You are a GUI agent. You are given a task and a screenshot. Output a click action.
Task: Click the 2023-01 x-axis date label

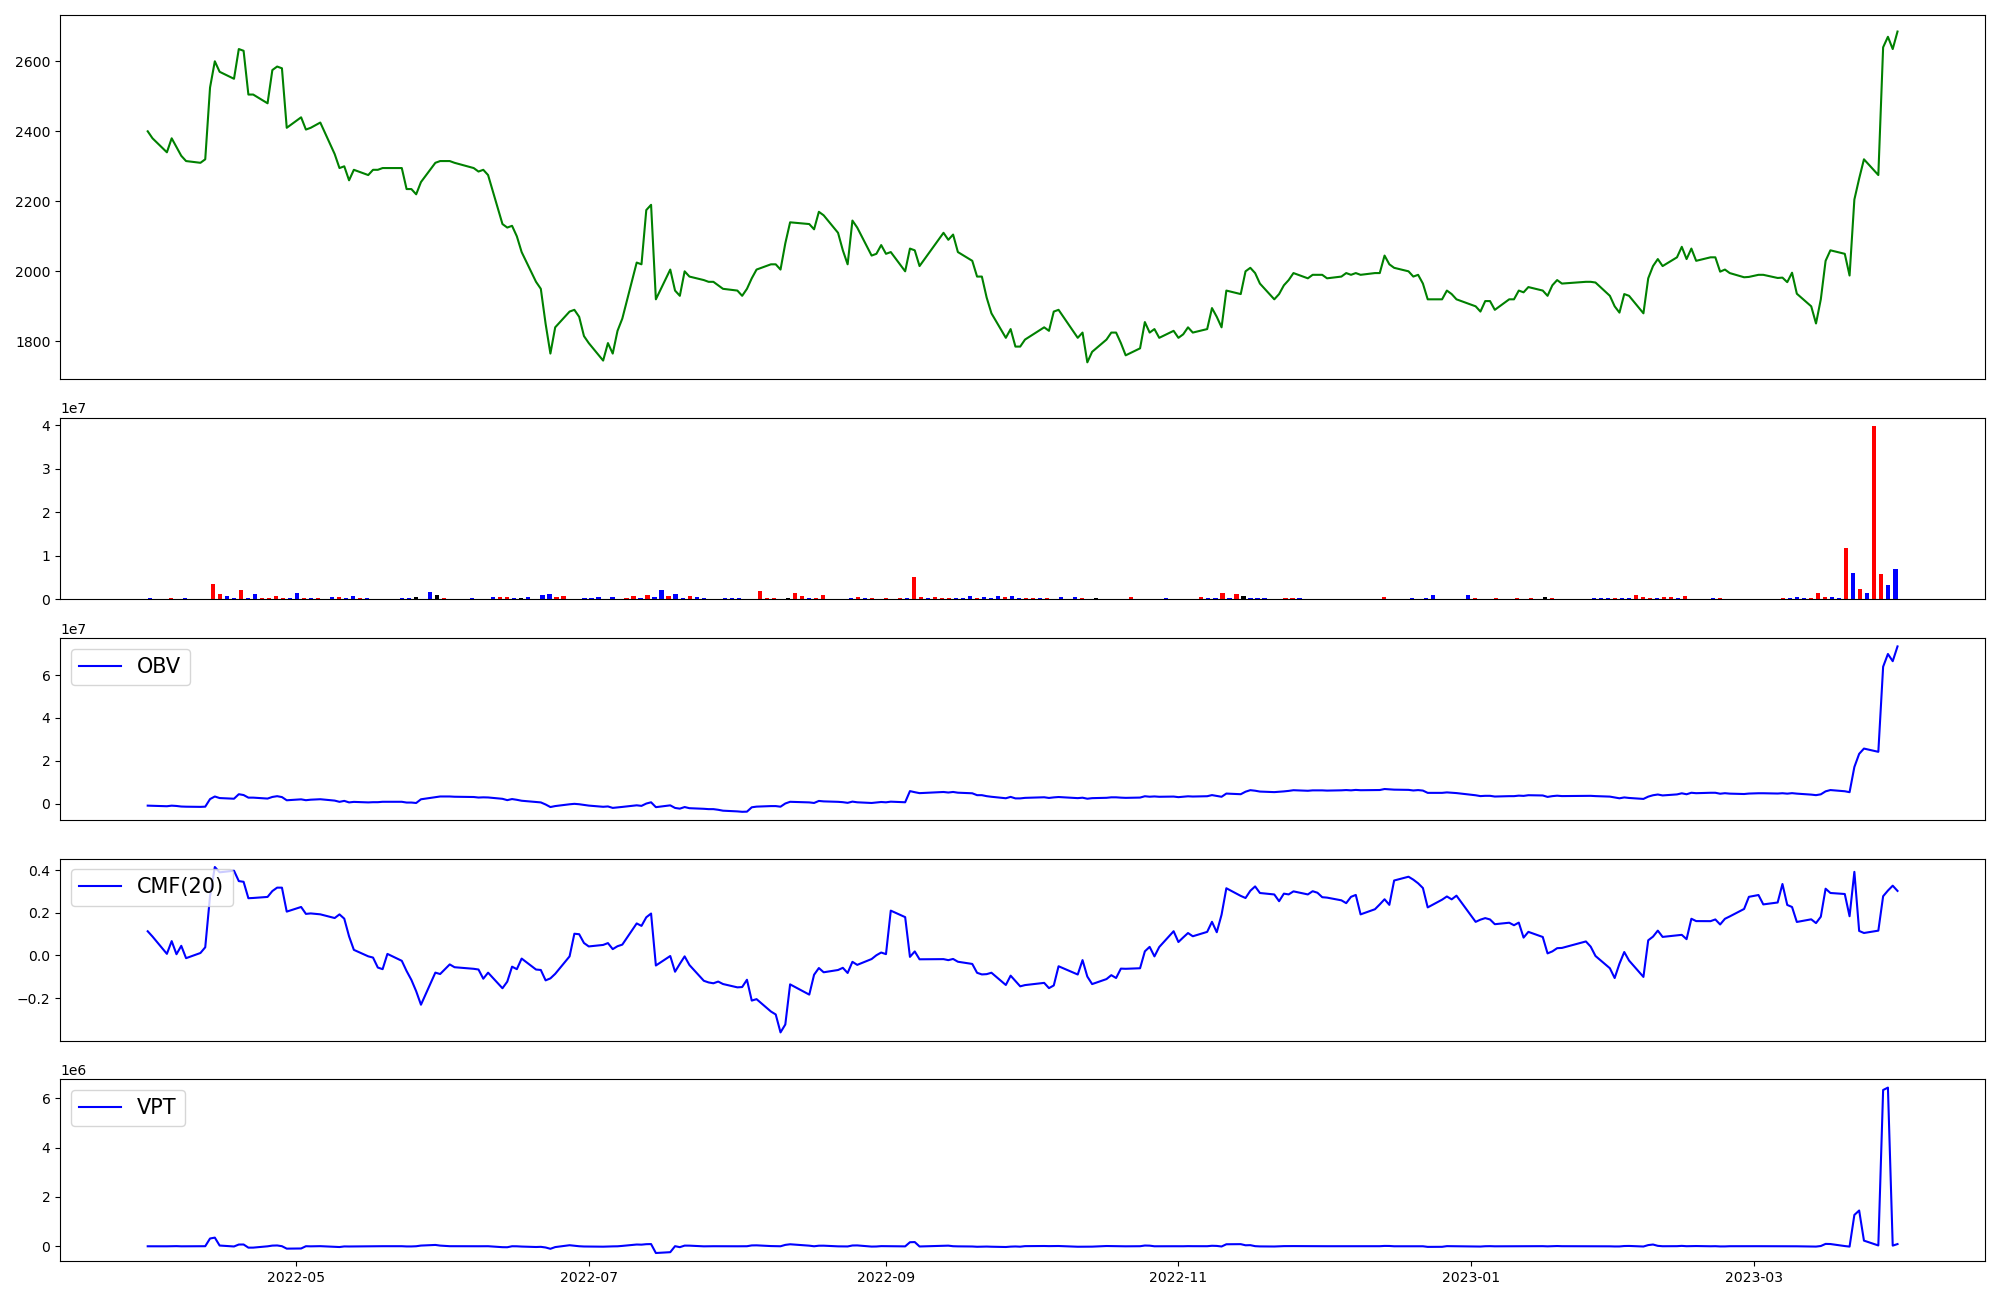(x=1472, y=1277)
